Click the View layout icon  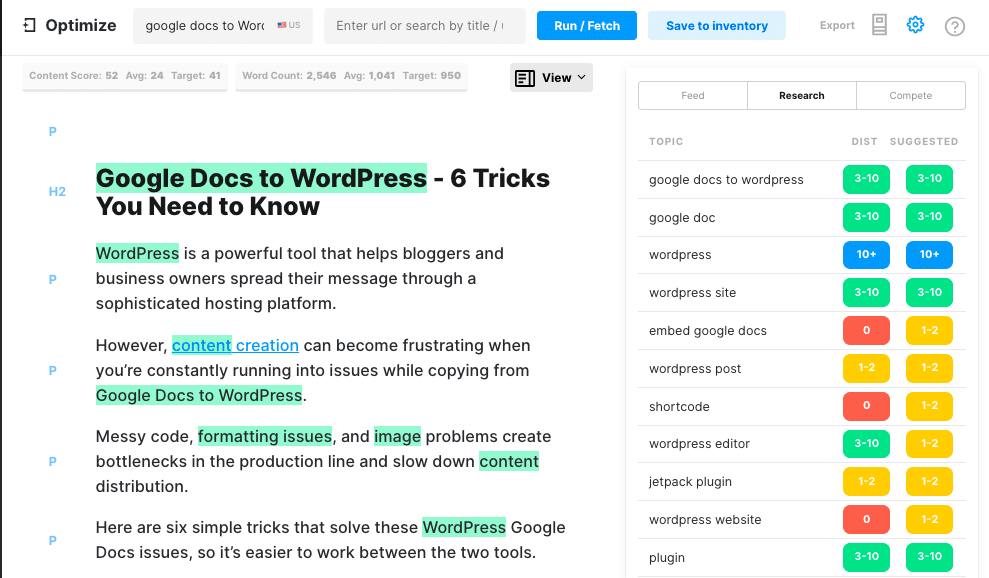(525, 78)
